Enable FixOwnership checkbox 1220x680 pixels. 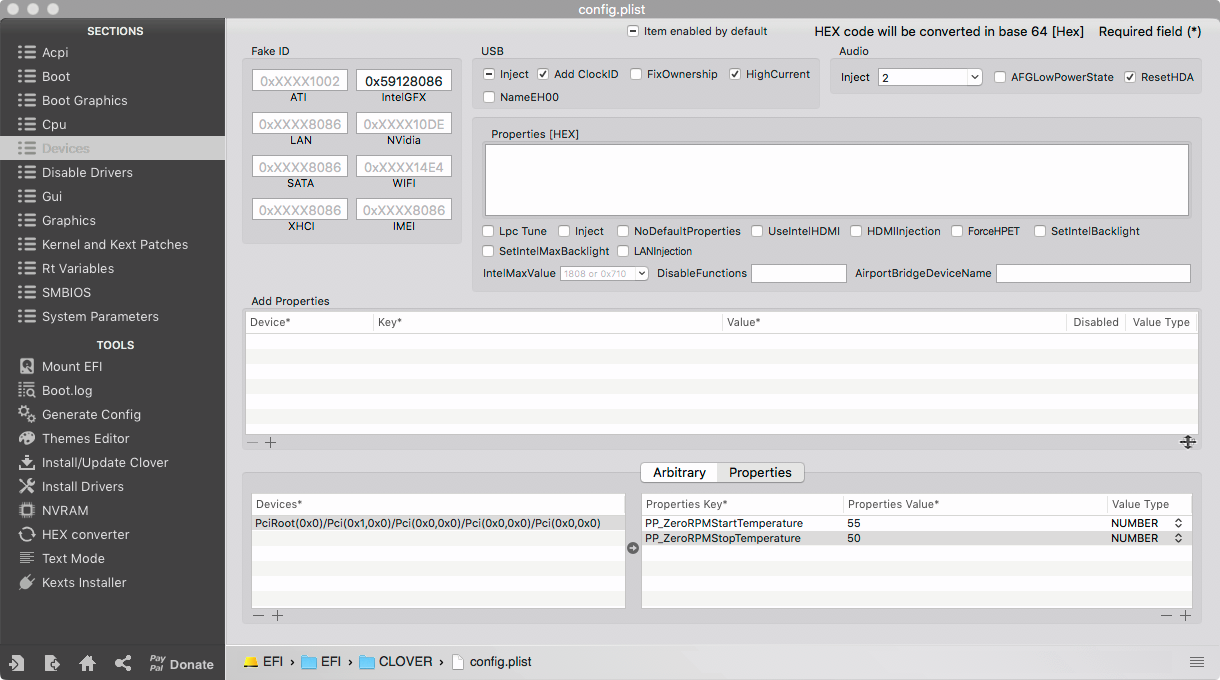click(x=636, y=75)
